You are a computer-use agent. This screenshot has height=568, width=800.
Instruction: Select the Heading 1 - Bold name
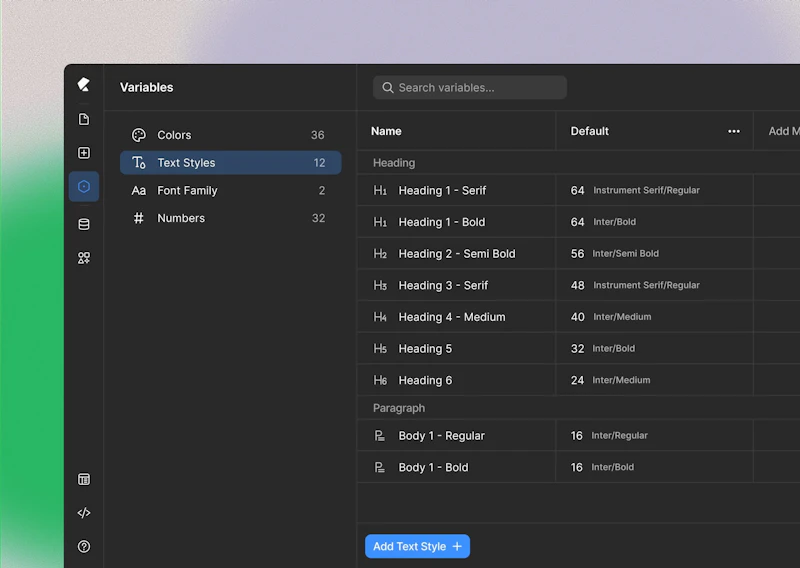pyautogui.click(x=441, y=222)
